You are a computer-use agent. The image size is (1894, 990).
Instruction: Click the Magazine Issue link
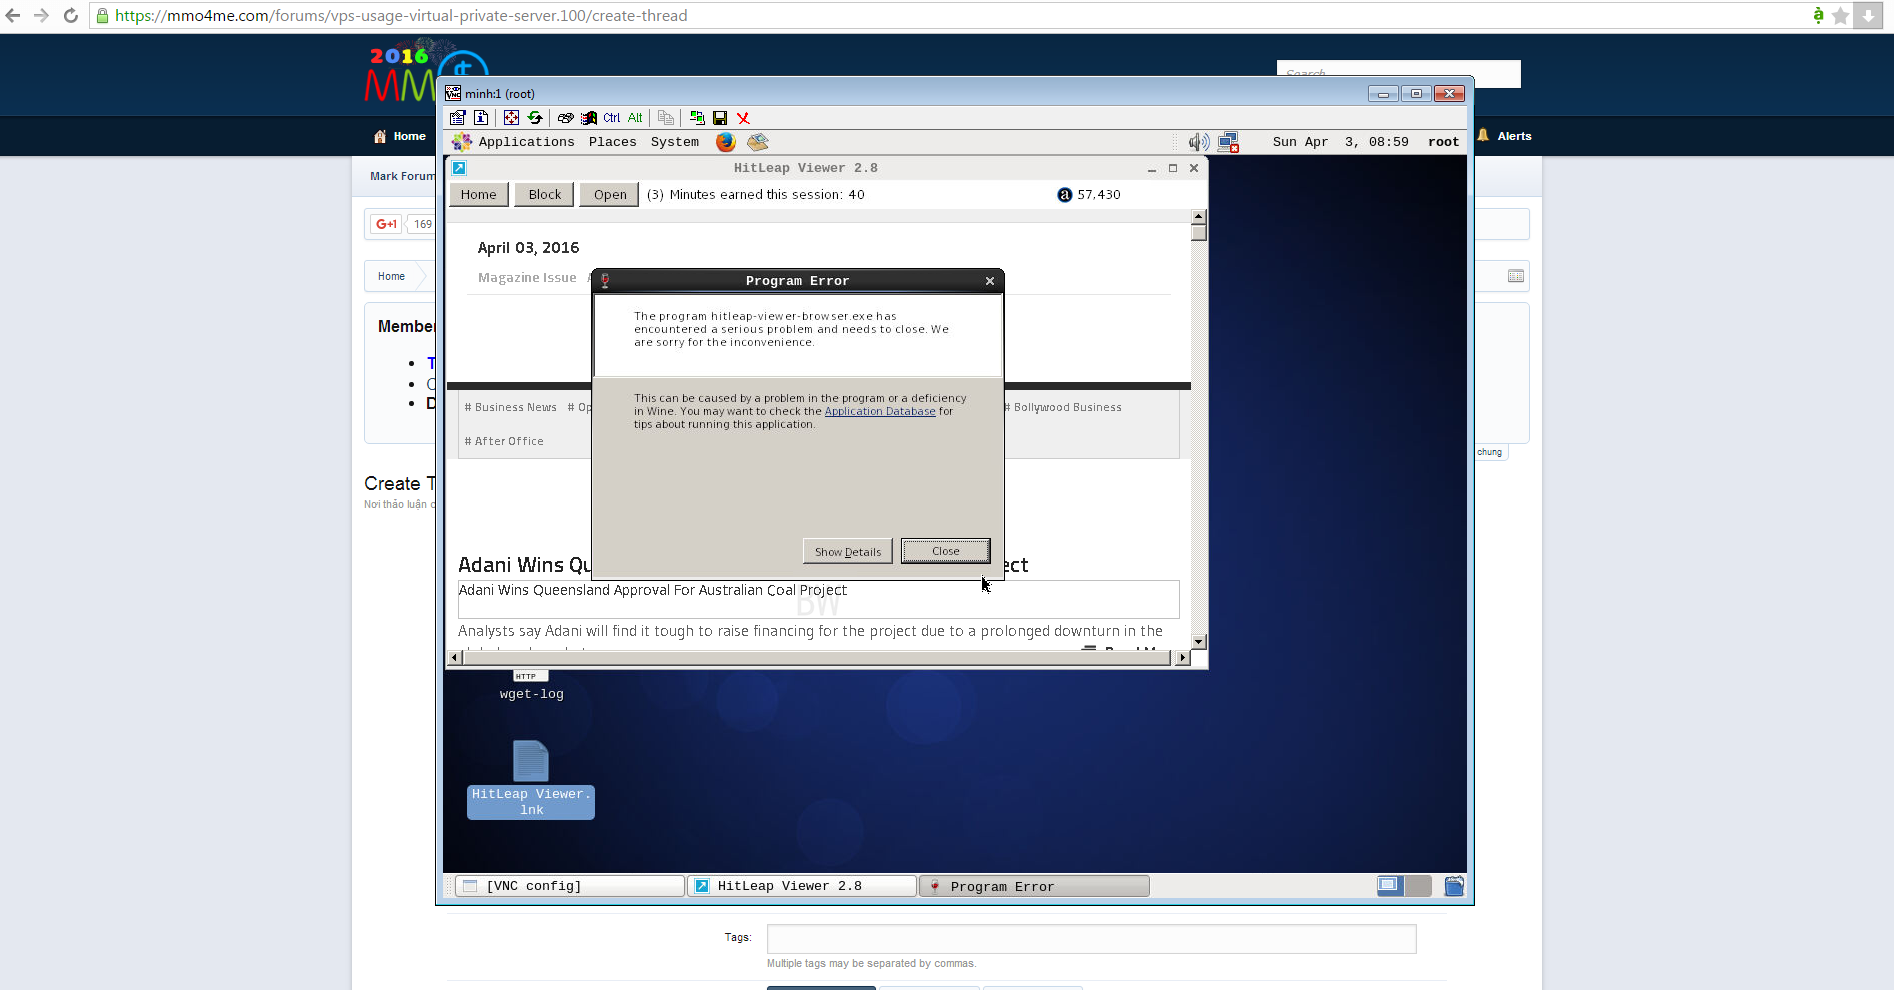coord(527,278)
